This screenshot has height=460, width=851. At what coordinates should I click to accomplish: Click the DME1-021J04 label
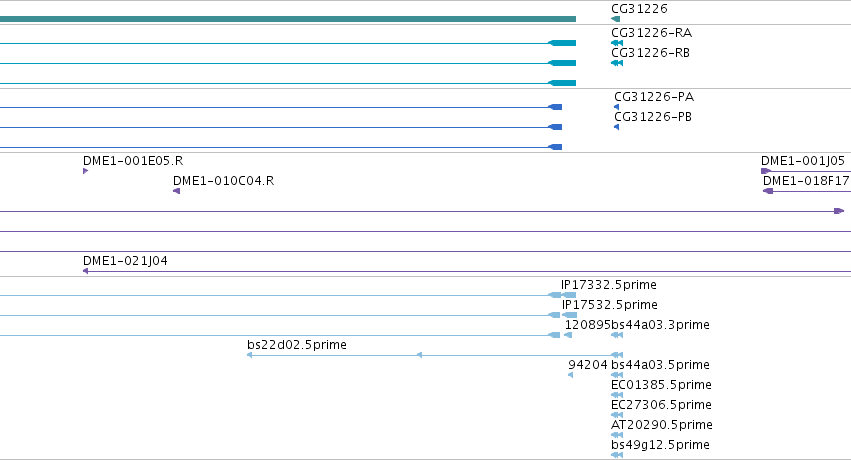[x=125, y=260]
